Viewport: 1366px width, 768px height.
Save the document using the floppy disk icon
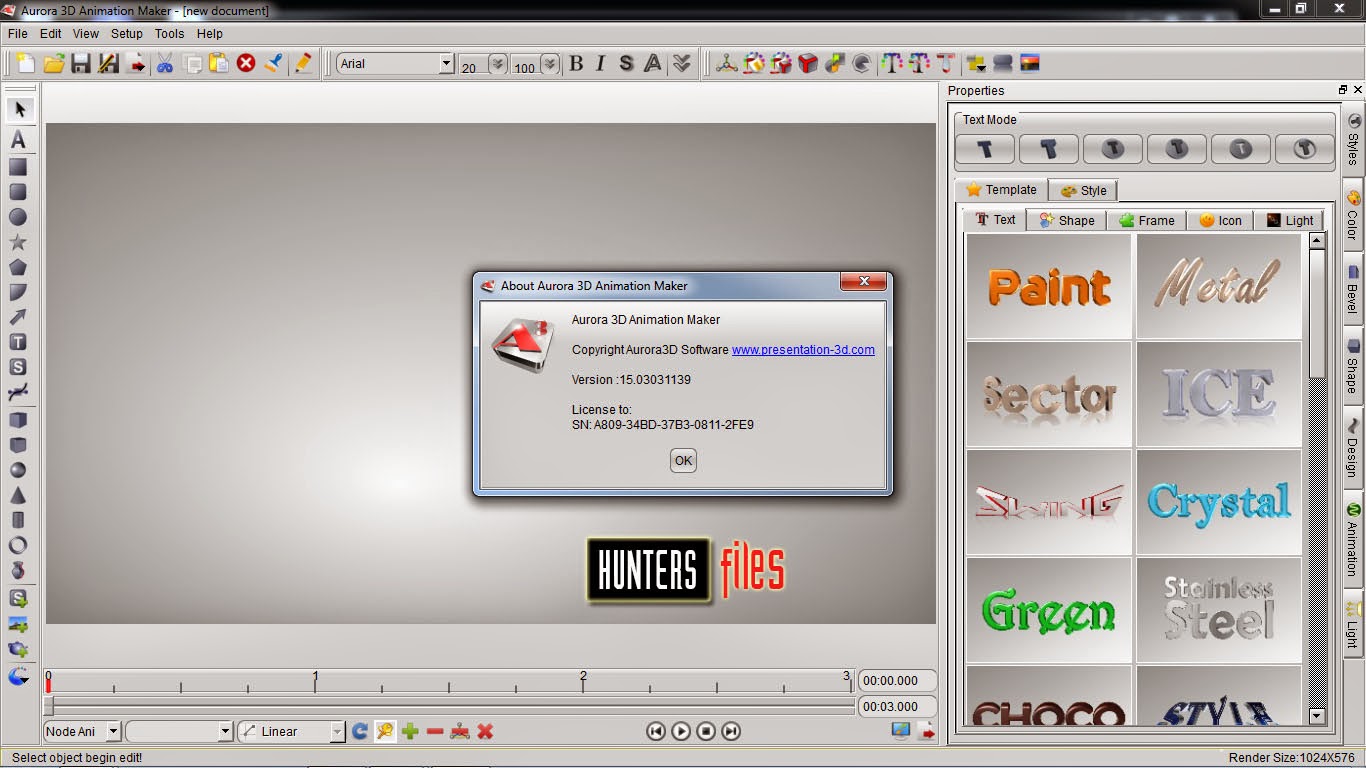81,64
